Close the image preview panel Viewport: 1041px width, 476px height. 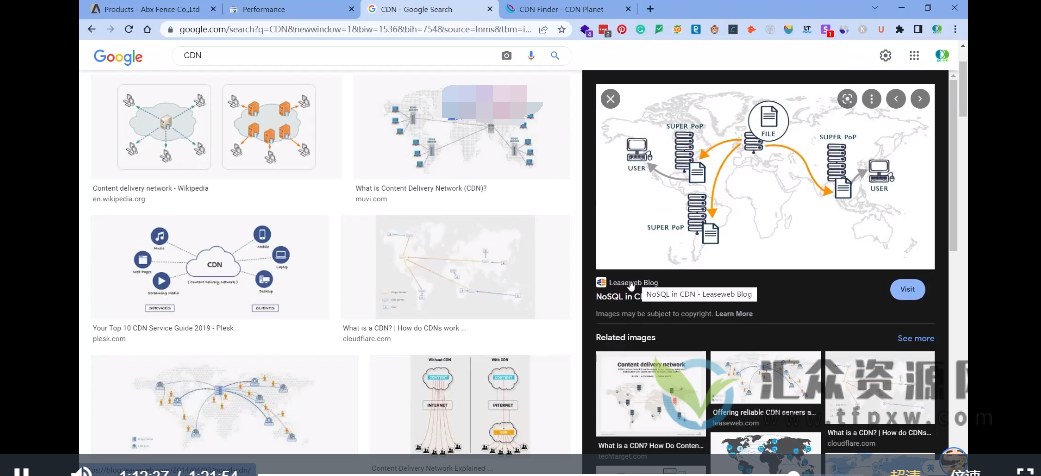click(x=610, y=98)
